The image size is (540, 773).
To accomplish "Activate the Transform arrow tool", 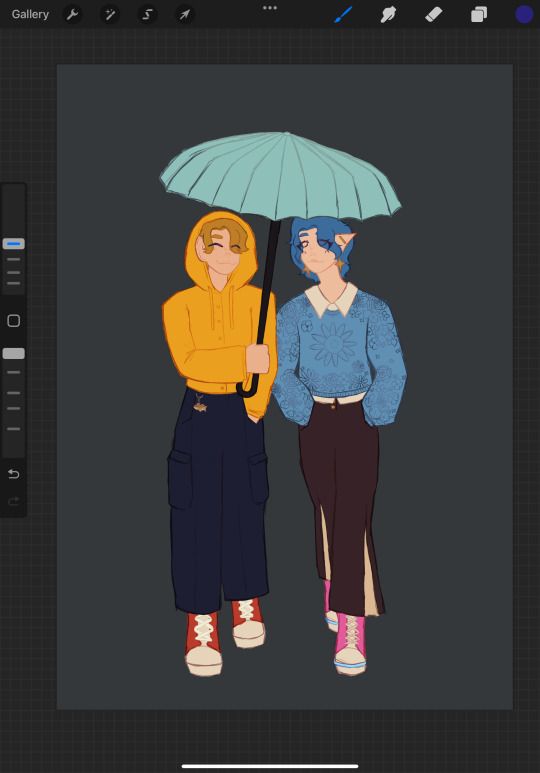I will (x=185, y=14).
